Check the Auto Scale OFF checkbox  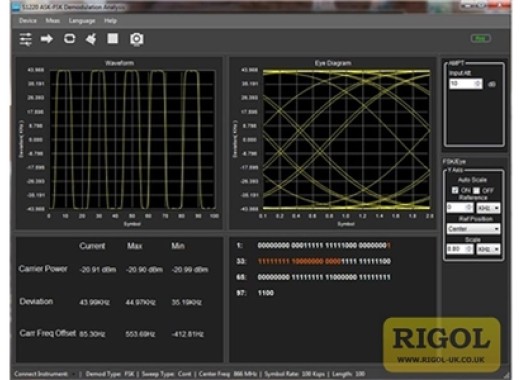[476, 190]
